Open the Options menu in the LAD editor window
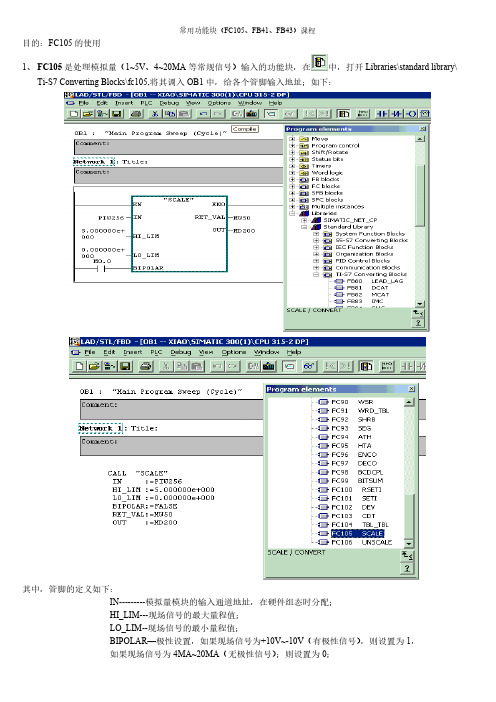The image size is (496, 702). point(219,103)
